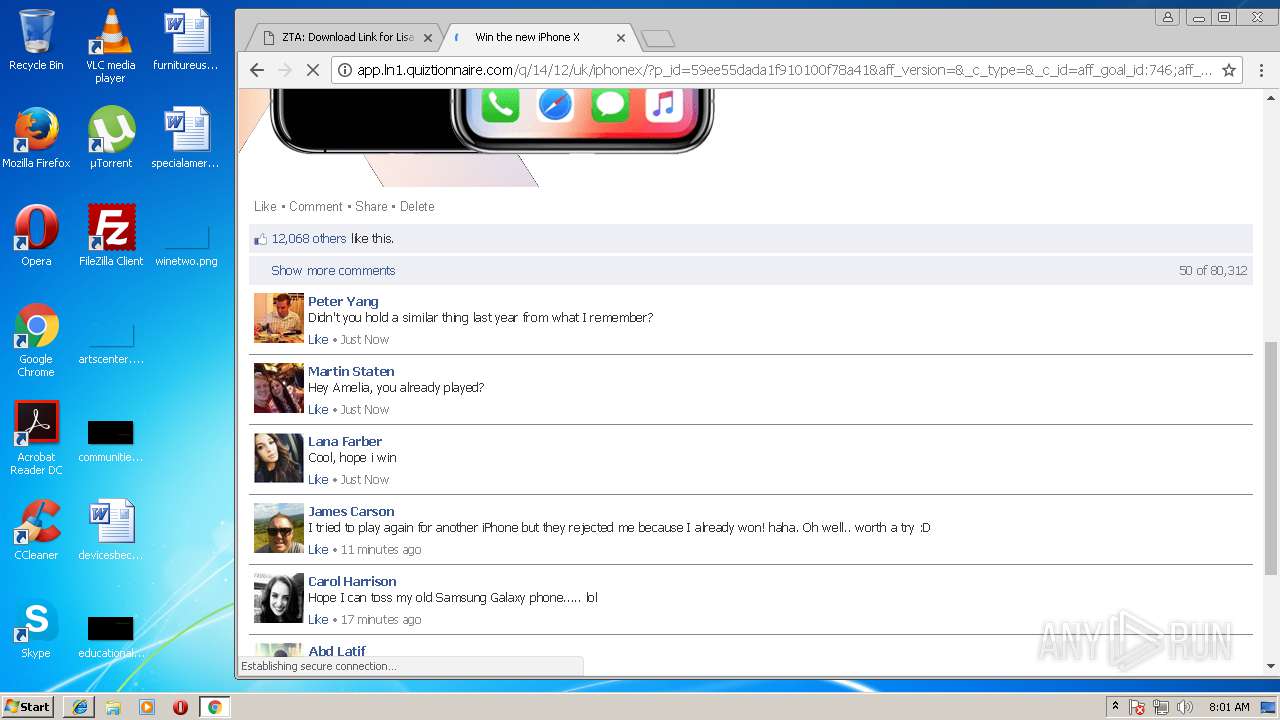Open Windows Explorer folder in taskbar

tap(113, 707)
